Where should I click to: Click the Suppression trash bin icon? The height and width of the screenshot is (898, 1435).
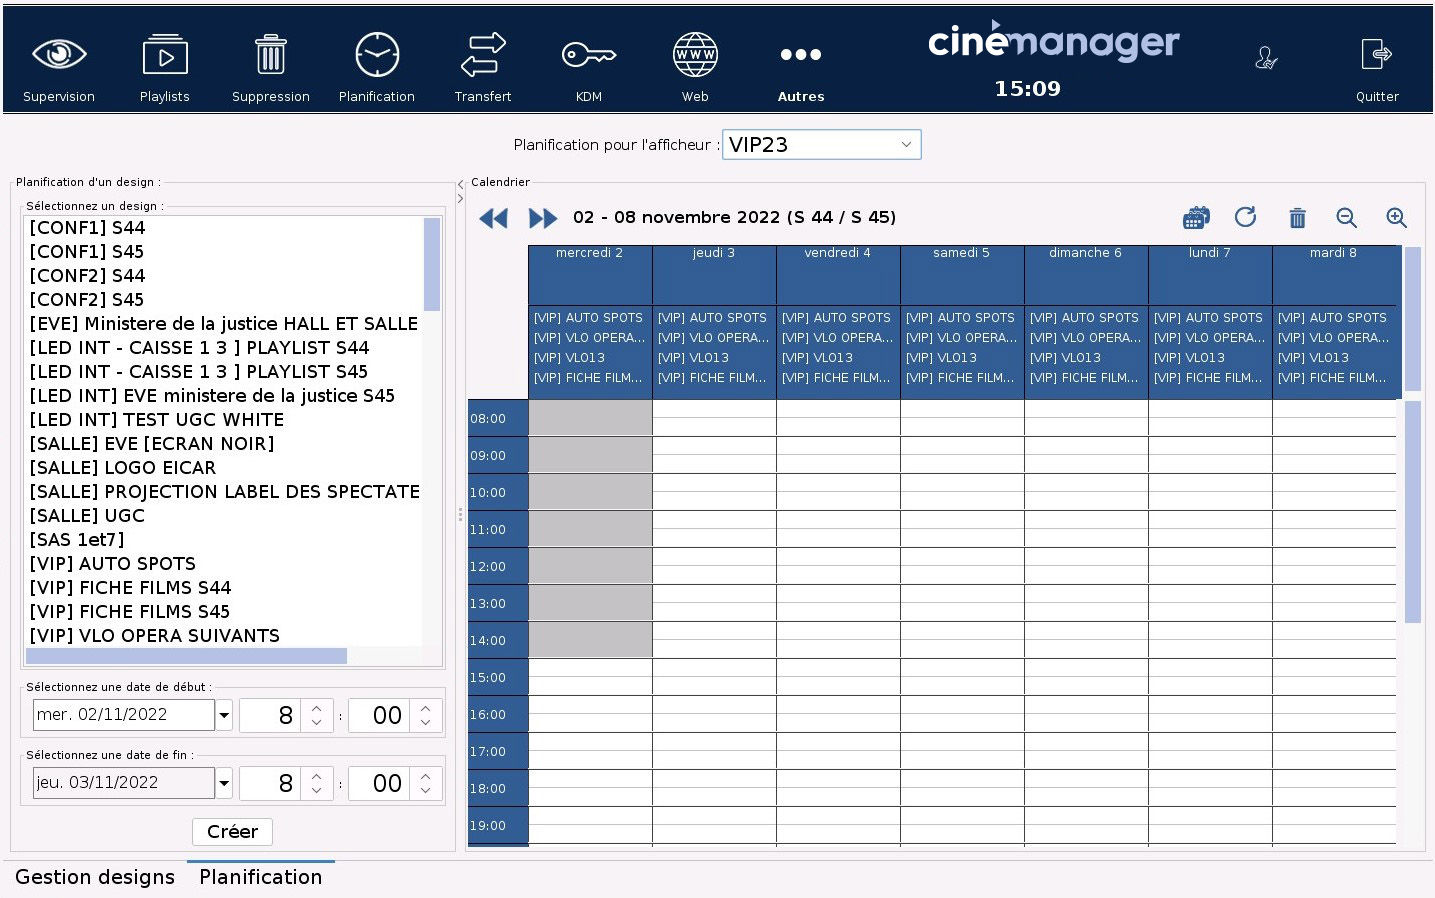tap(270, 56)
